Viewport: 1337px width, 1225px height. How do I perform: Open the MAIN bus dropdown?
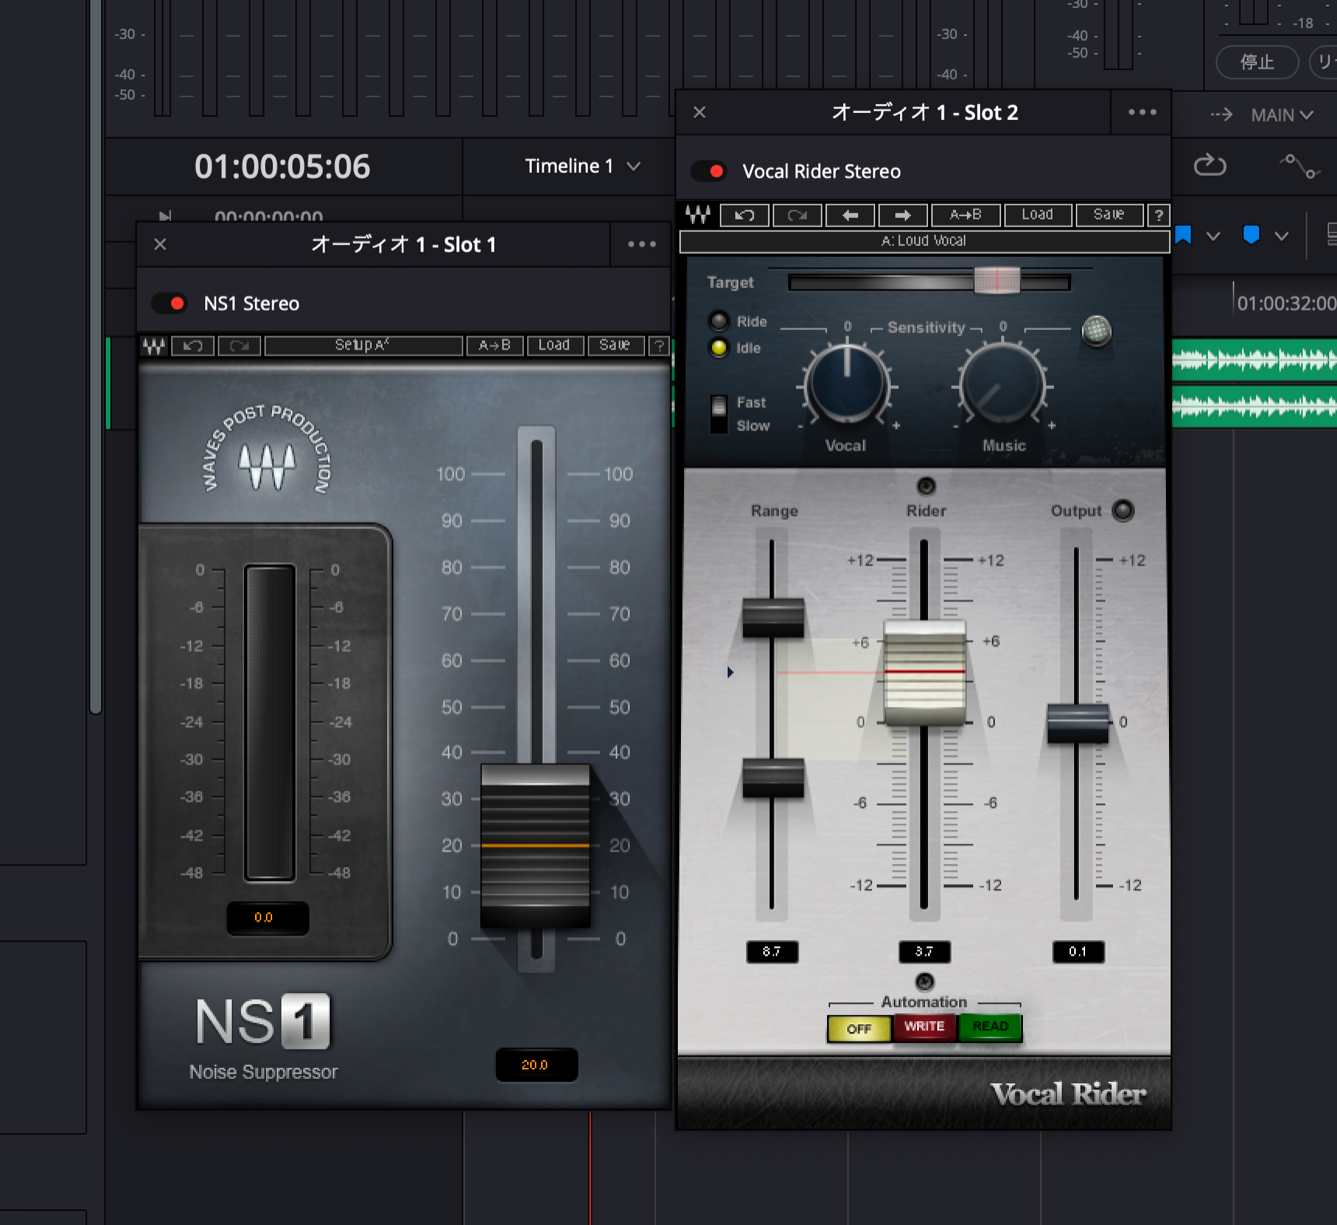[x=1281, y=115]
